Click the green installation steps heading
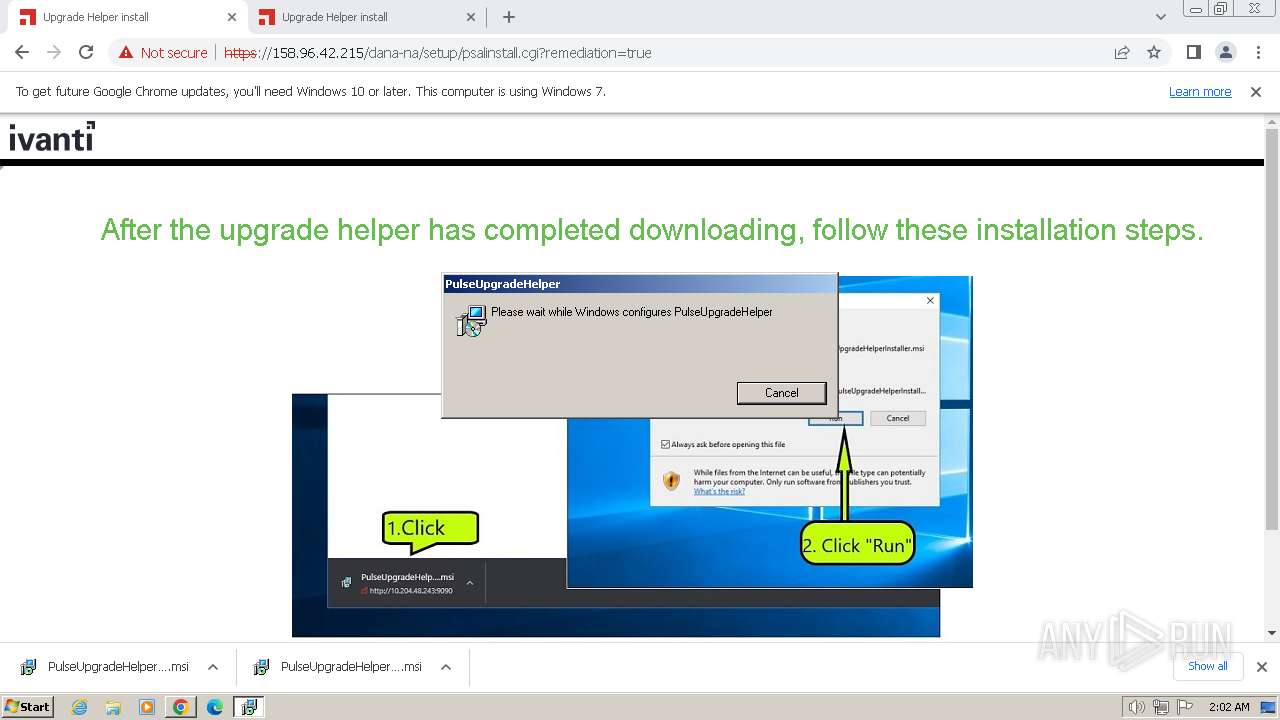This screenshot has height=720, width=1280. coord(652,230)
